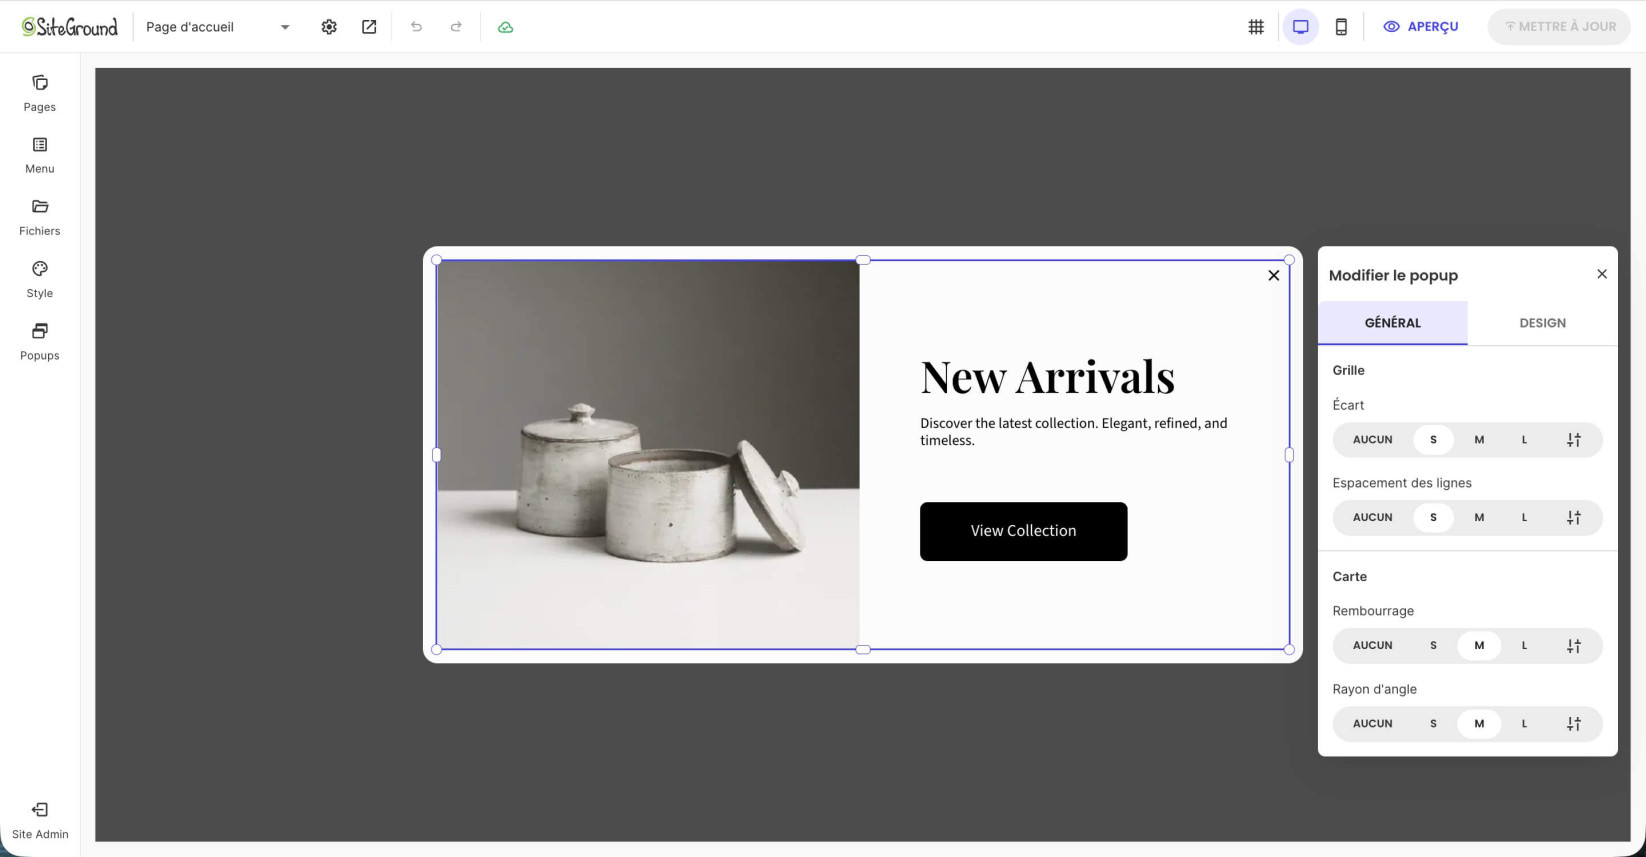
Task: Open custom value for Espacement des lignes
Action: point(1573,518)
